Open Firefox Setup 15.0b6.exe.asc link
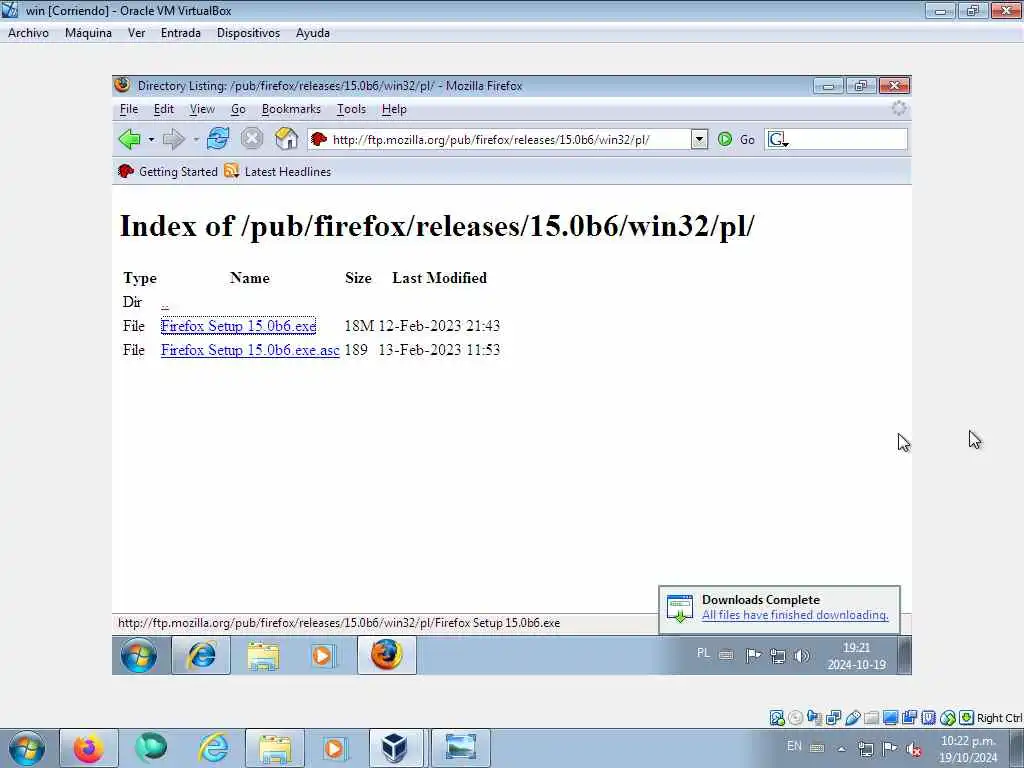The image size is (1024, 768). click(250, 350)
